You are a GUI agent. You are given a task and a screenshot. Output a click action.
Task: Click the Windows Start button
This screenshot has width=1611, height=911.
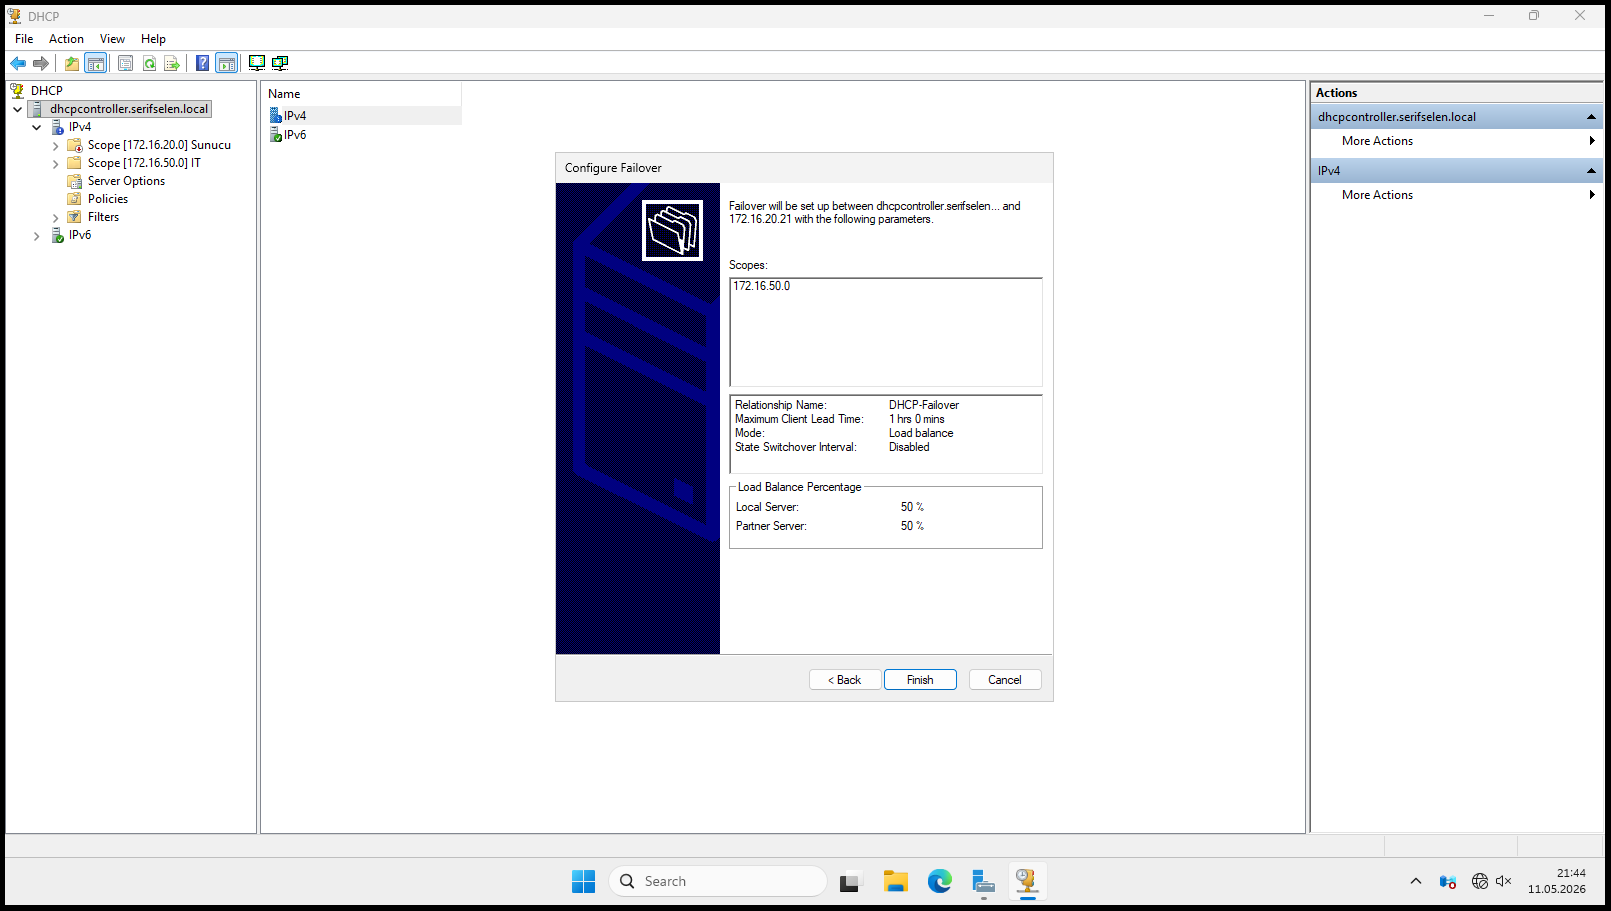pos(583,881)
